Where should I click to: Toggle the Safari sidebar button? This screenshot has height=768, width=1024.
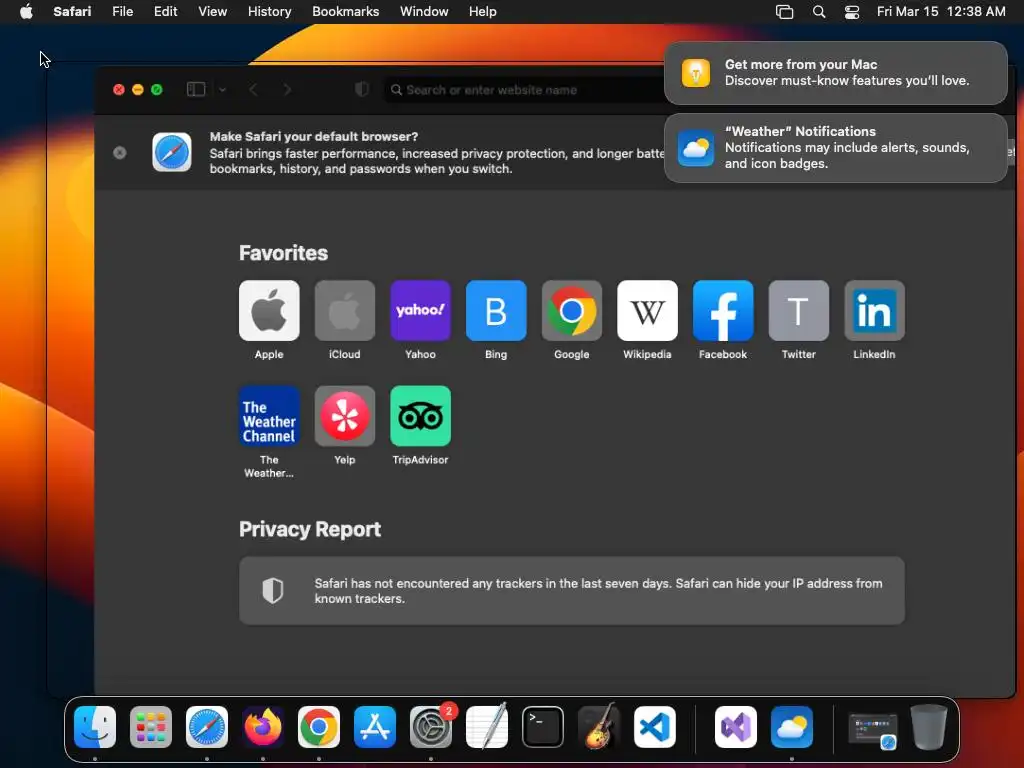(196, 89)
